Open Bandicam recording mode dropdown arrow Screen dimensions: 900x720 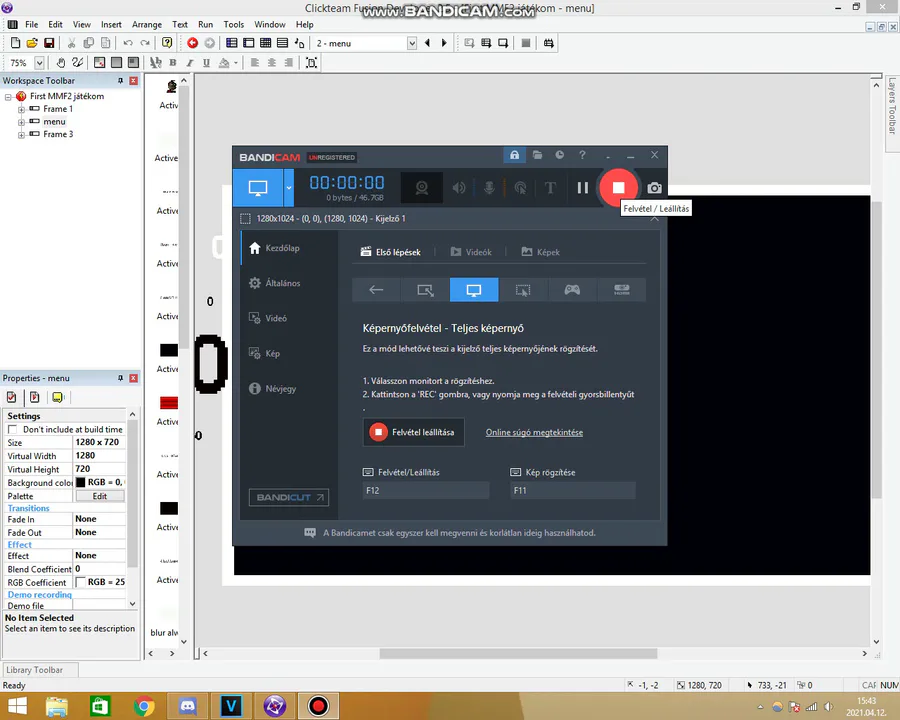pos(289,188)
